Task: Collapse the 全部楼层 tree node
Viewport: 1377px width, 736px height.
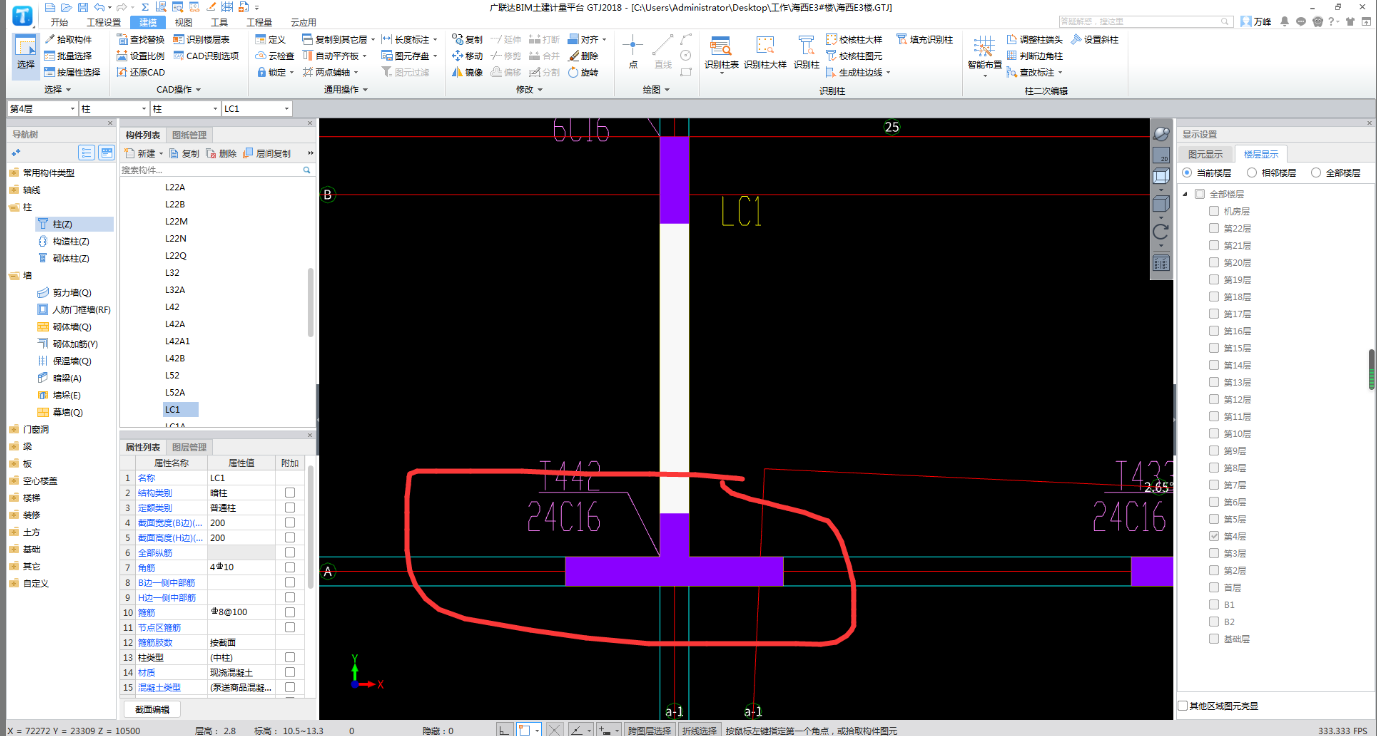Action: (x=1186, y=194)
